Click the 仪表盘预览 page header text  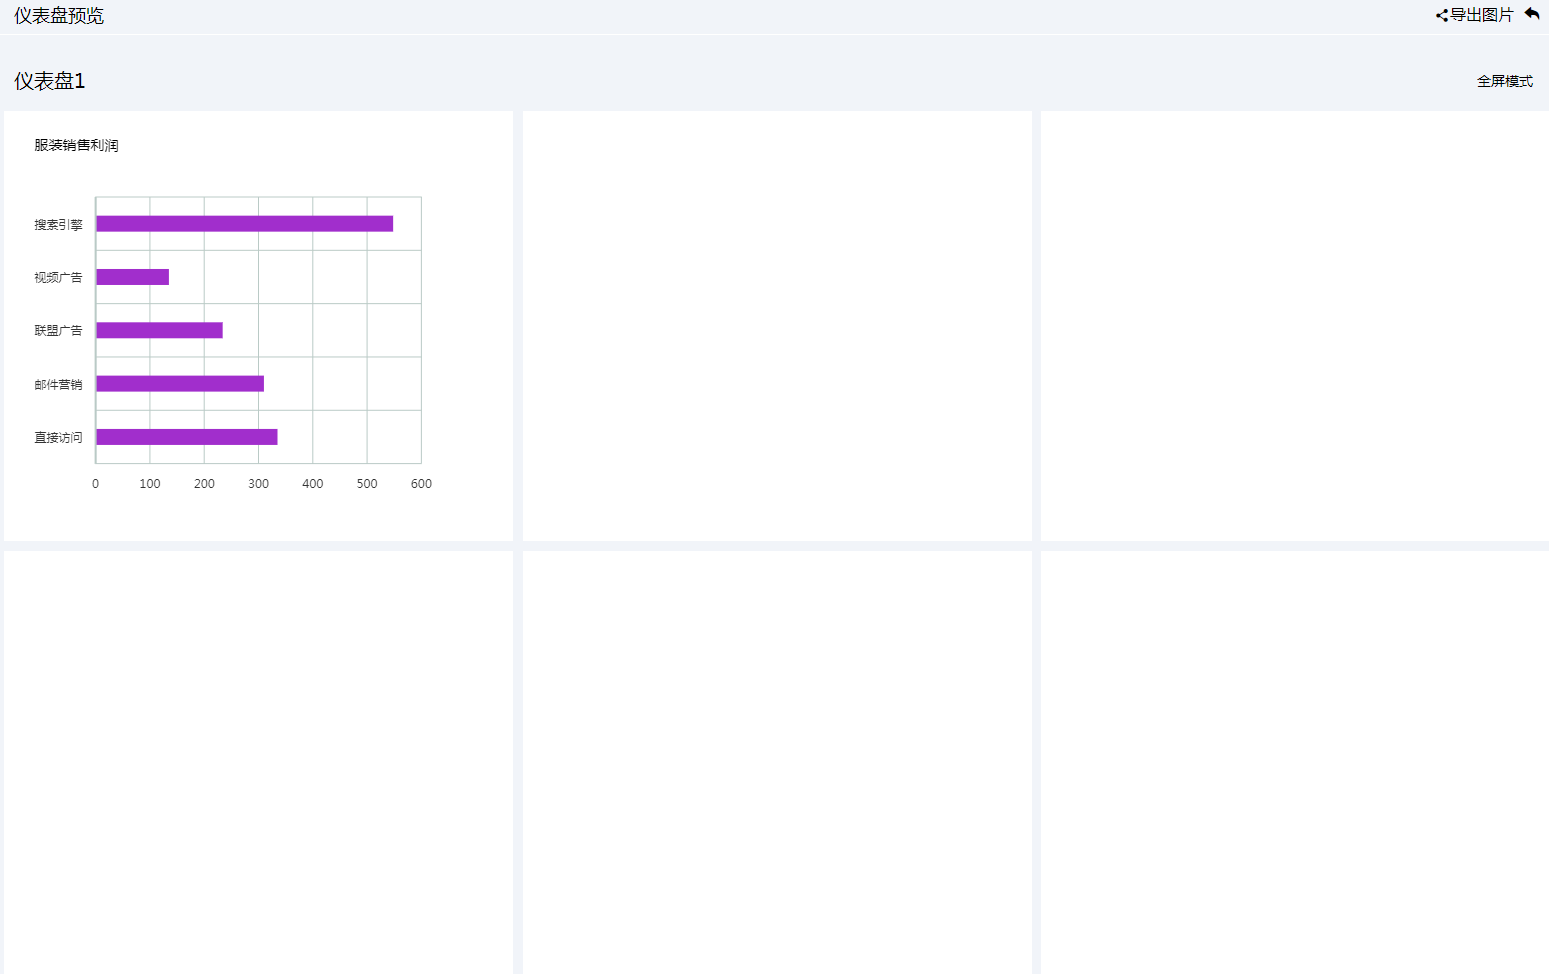[x=59, y=16]
